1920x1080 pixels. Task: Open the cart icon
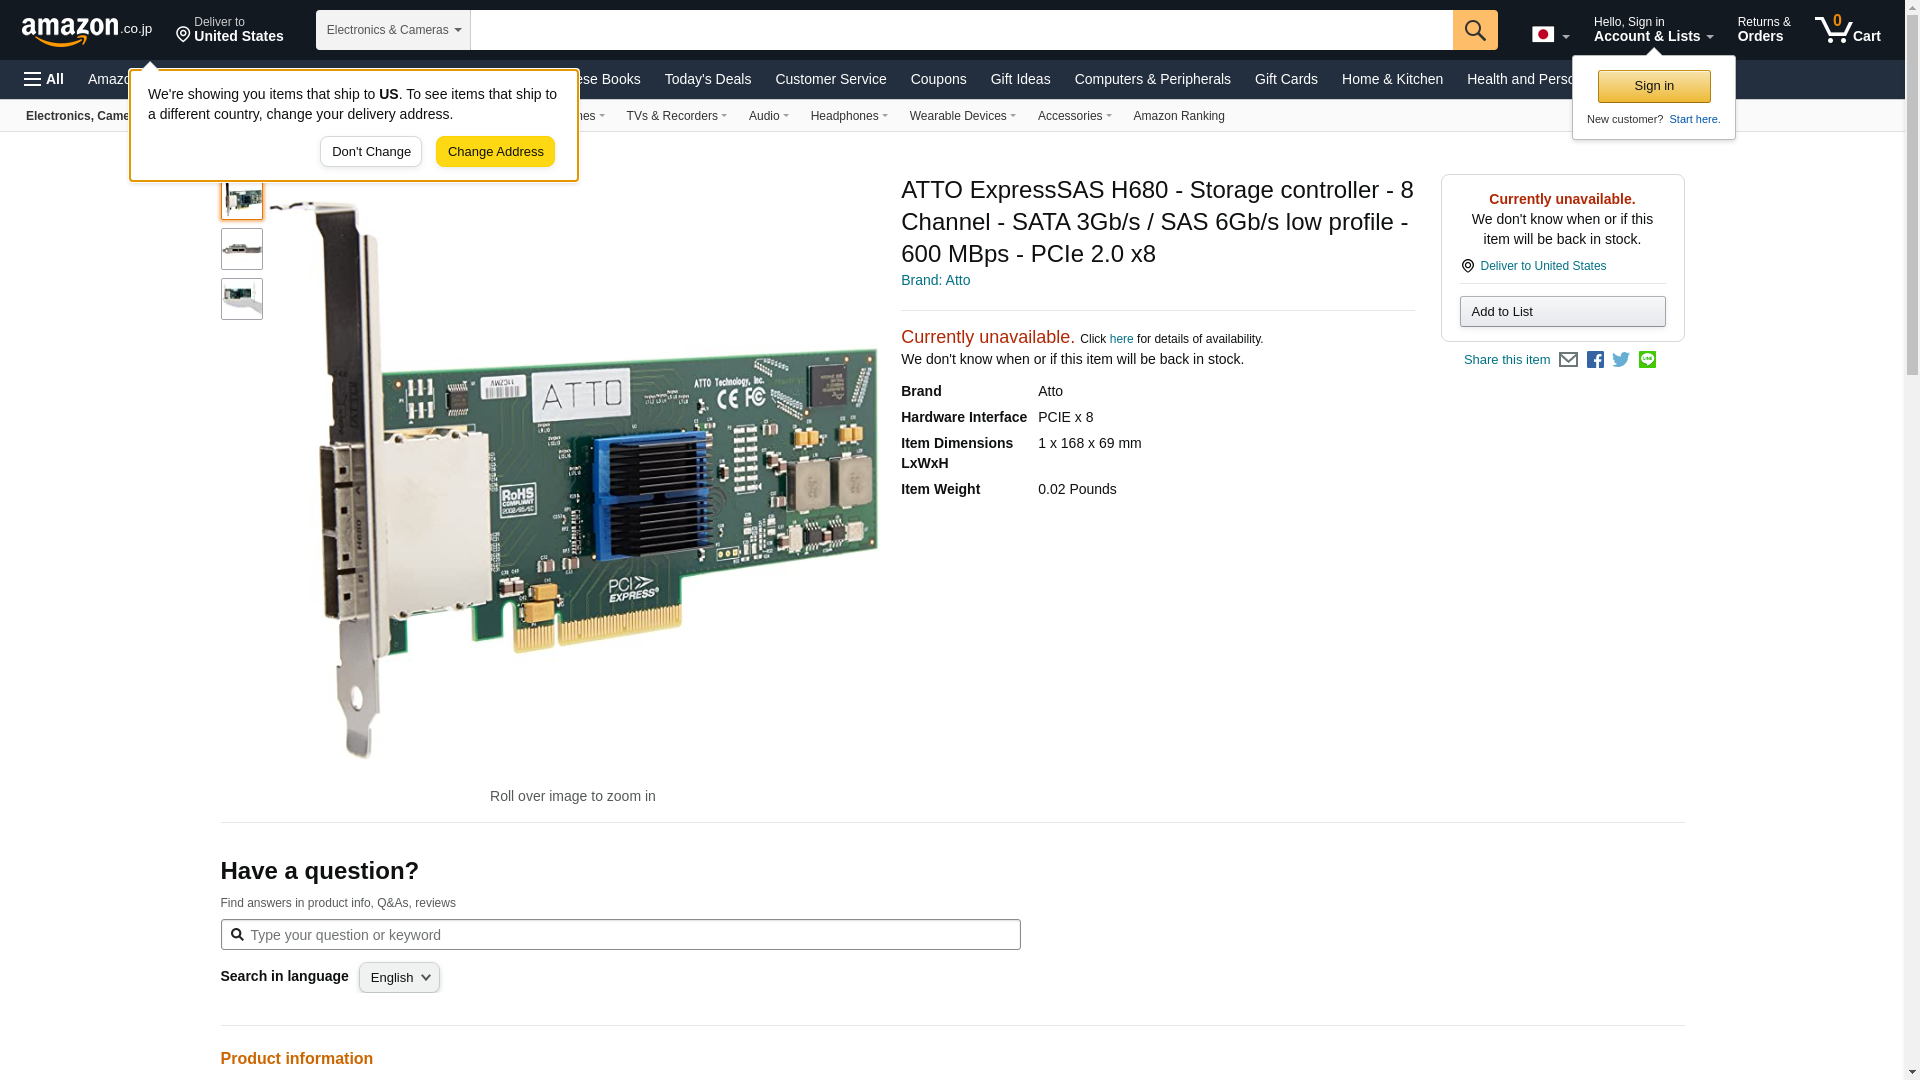[1847, 30]
